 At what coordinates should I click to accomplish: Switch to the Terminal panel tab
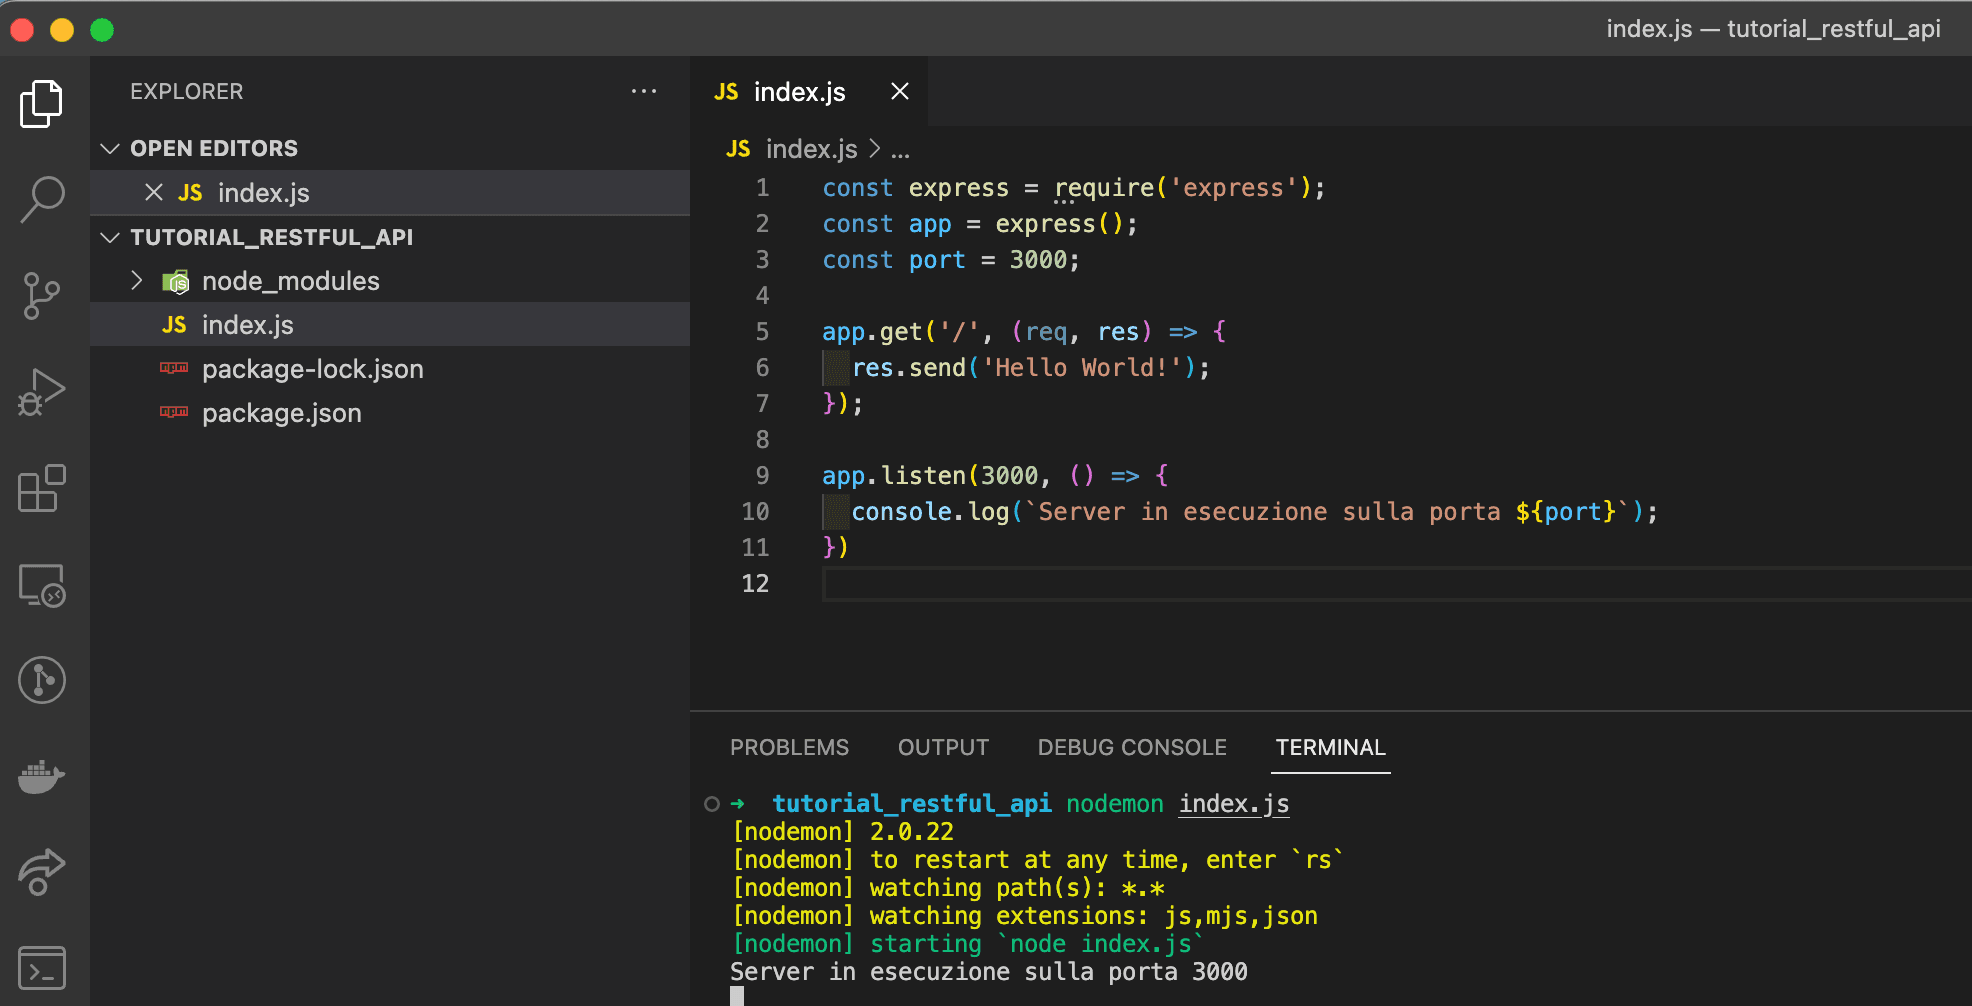pyautogui.click(x=1330, y=747)
